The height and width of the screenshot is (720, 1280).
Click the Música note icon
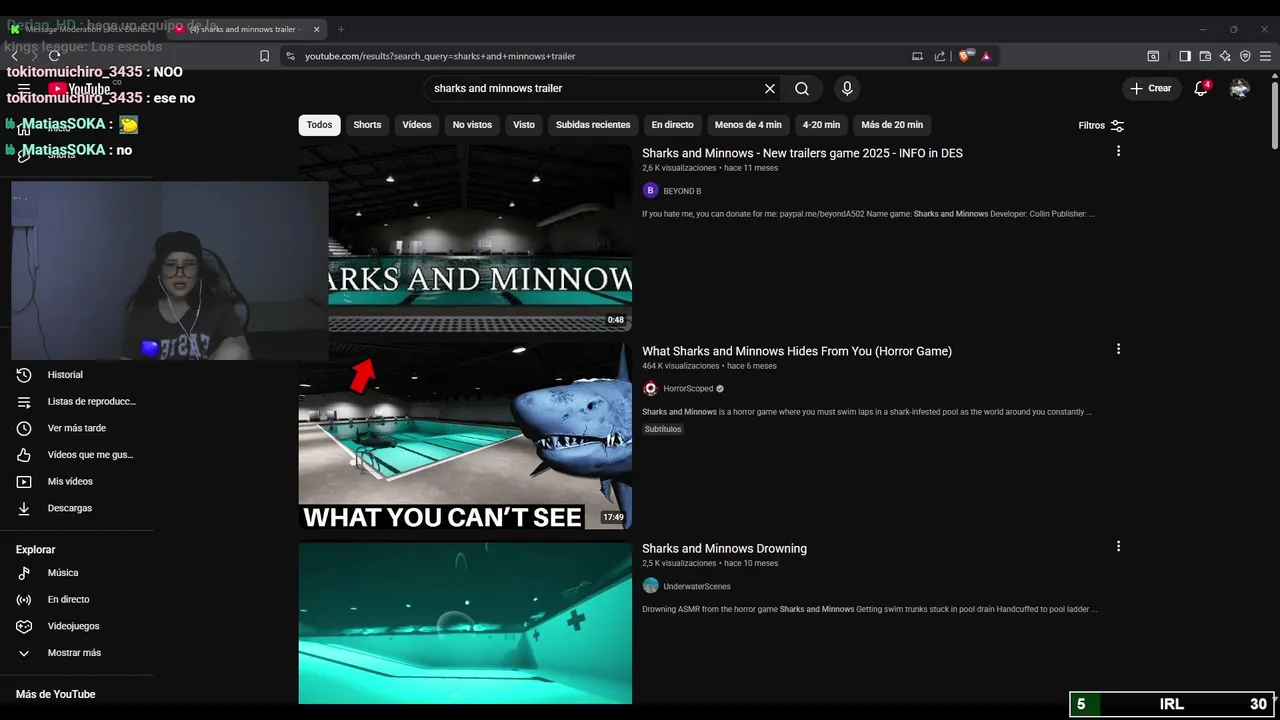click(x=24, y=573)
